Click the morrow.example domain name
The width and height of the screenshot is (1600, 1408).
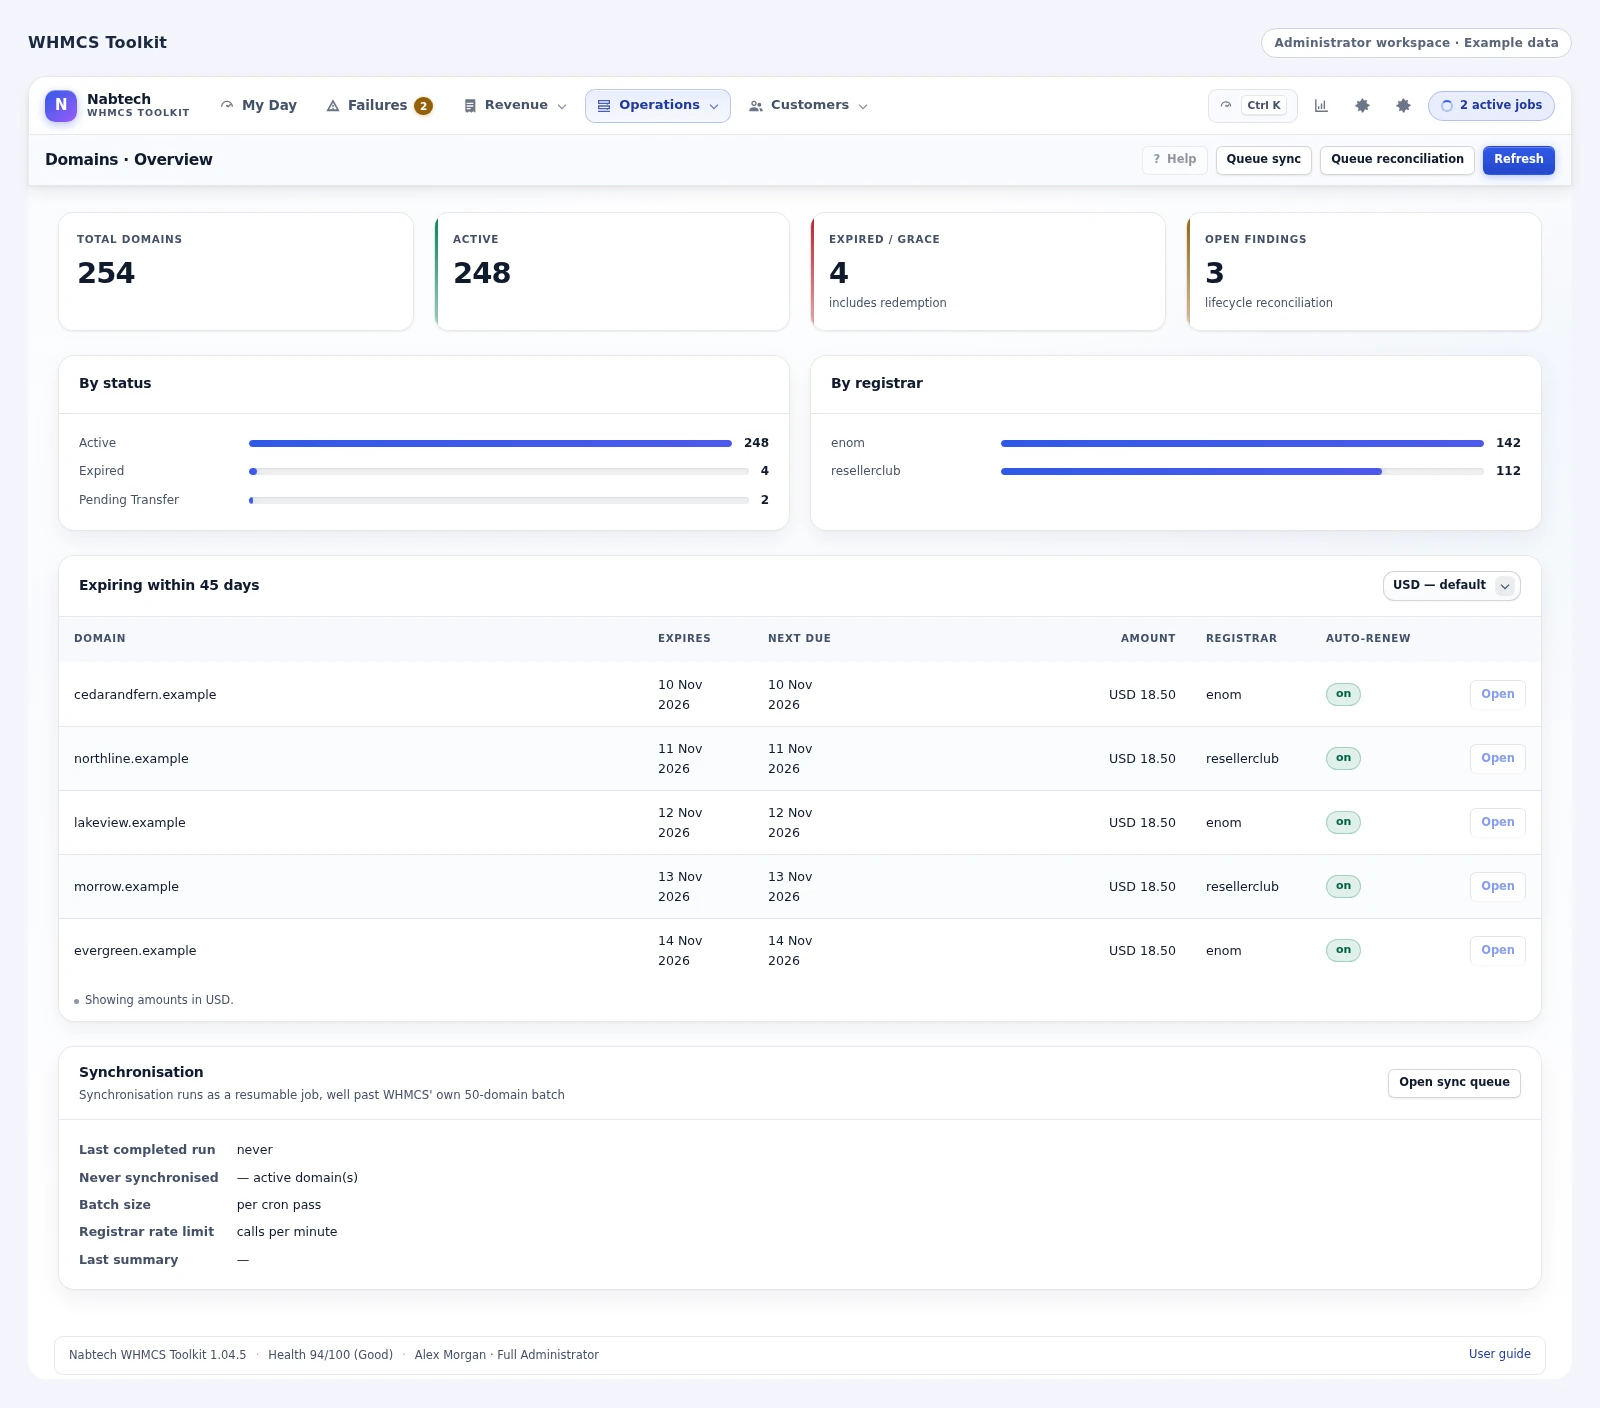click(x=126, y=887)
